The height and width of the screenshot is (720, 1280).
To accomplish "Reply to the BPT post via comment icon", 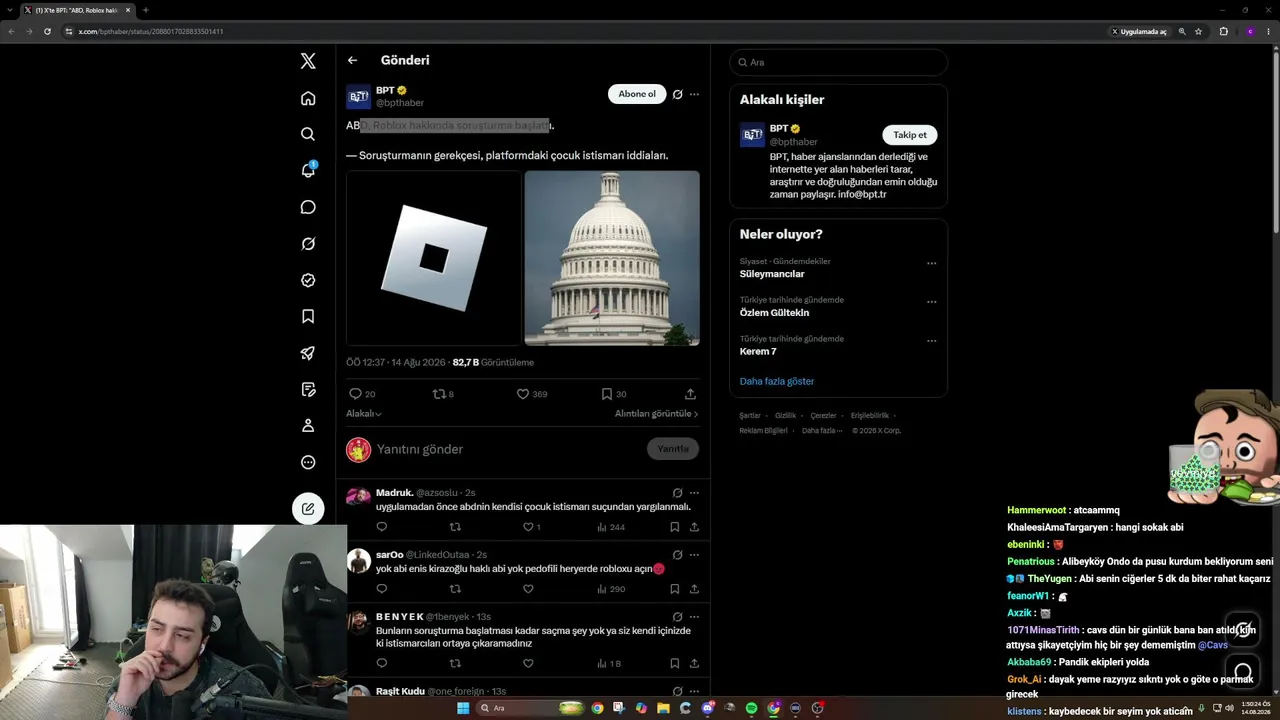I will tap(355, 394).
